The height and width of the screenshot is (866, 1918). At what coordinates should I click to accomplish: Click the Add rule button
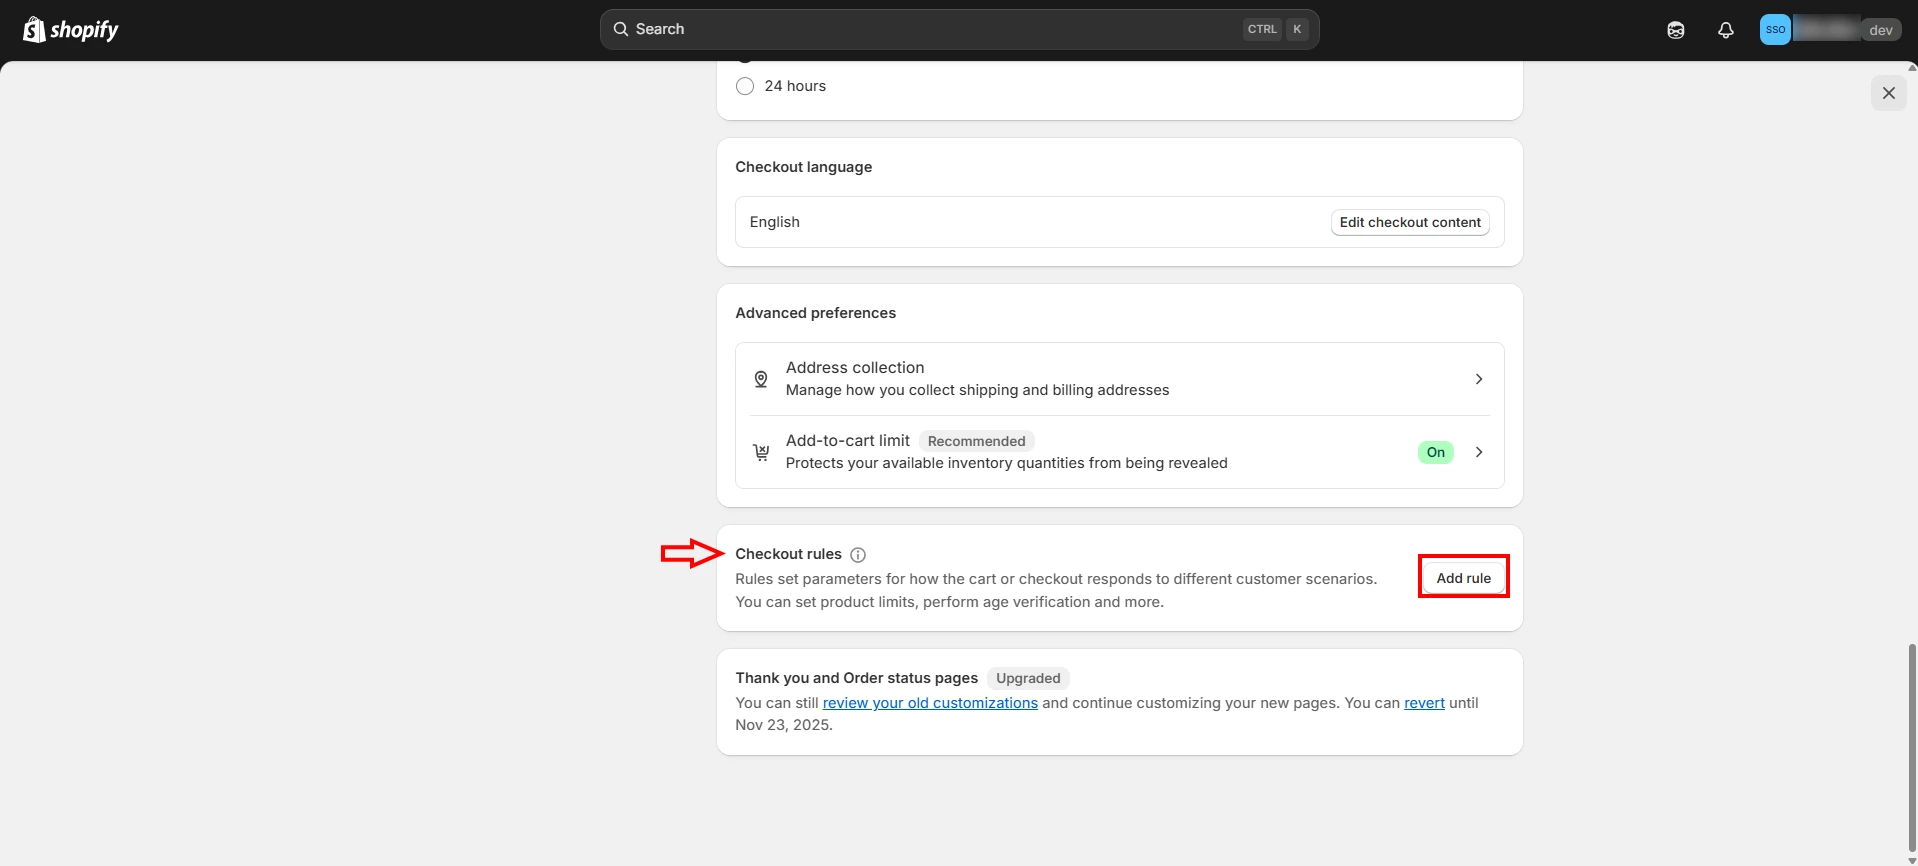tap(1464, 578)
